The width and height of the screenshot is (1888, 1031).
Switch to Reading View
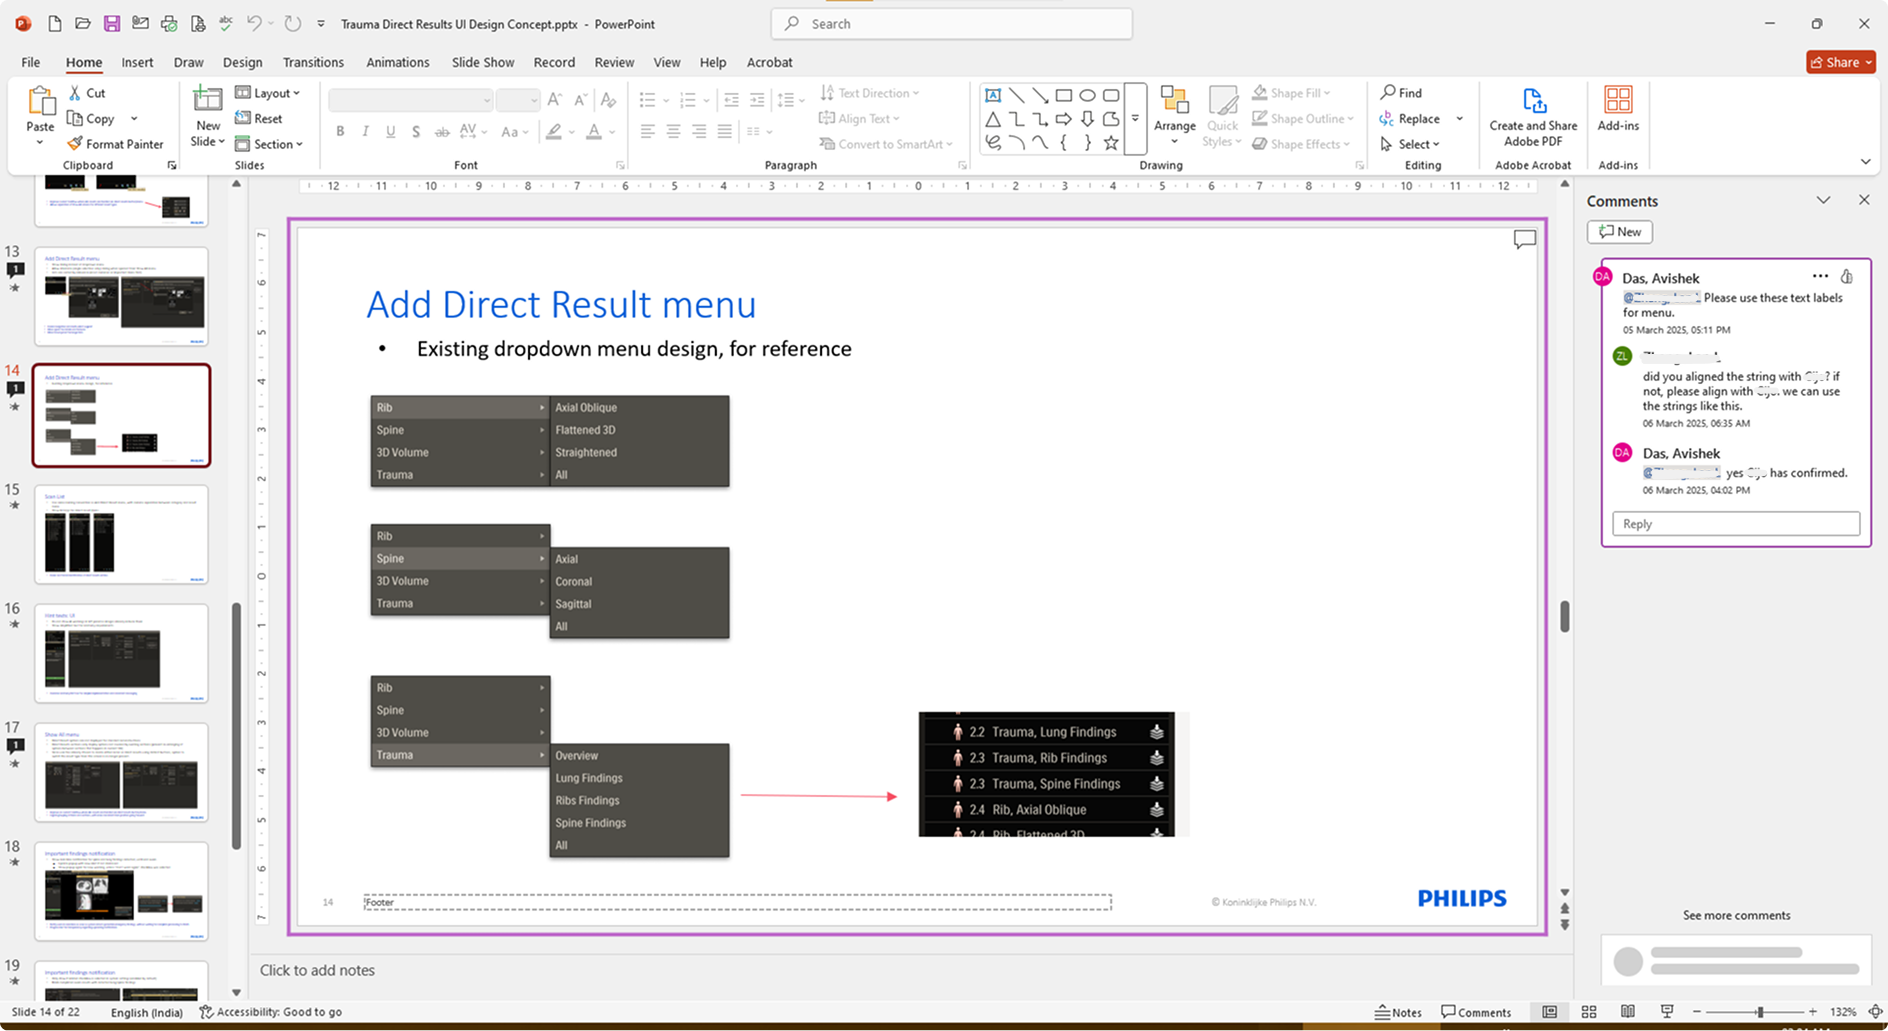1628,1012
